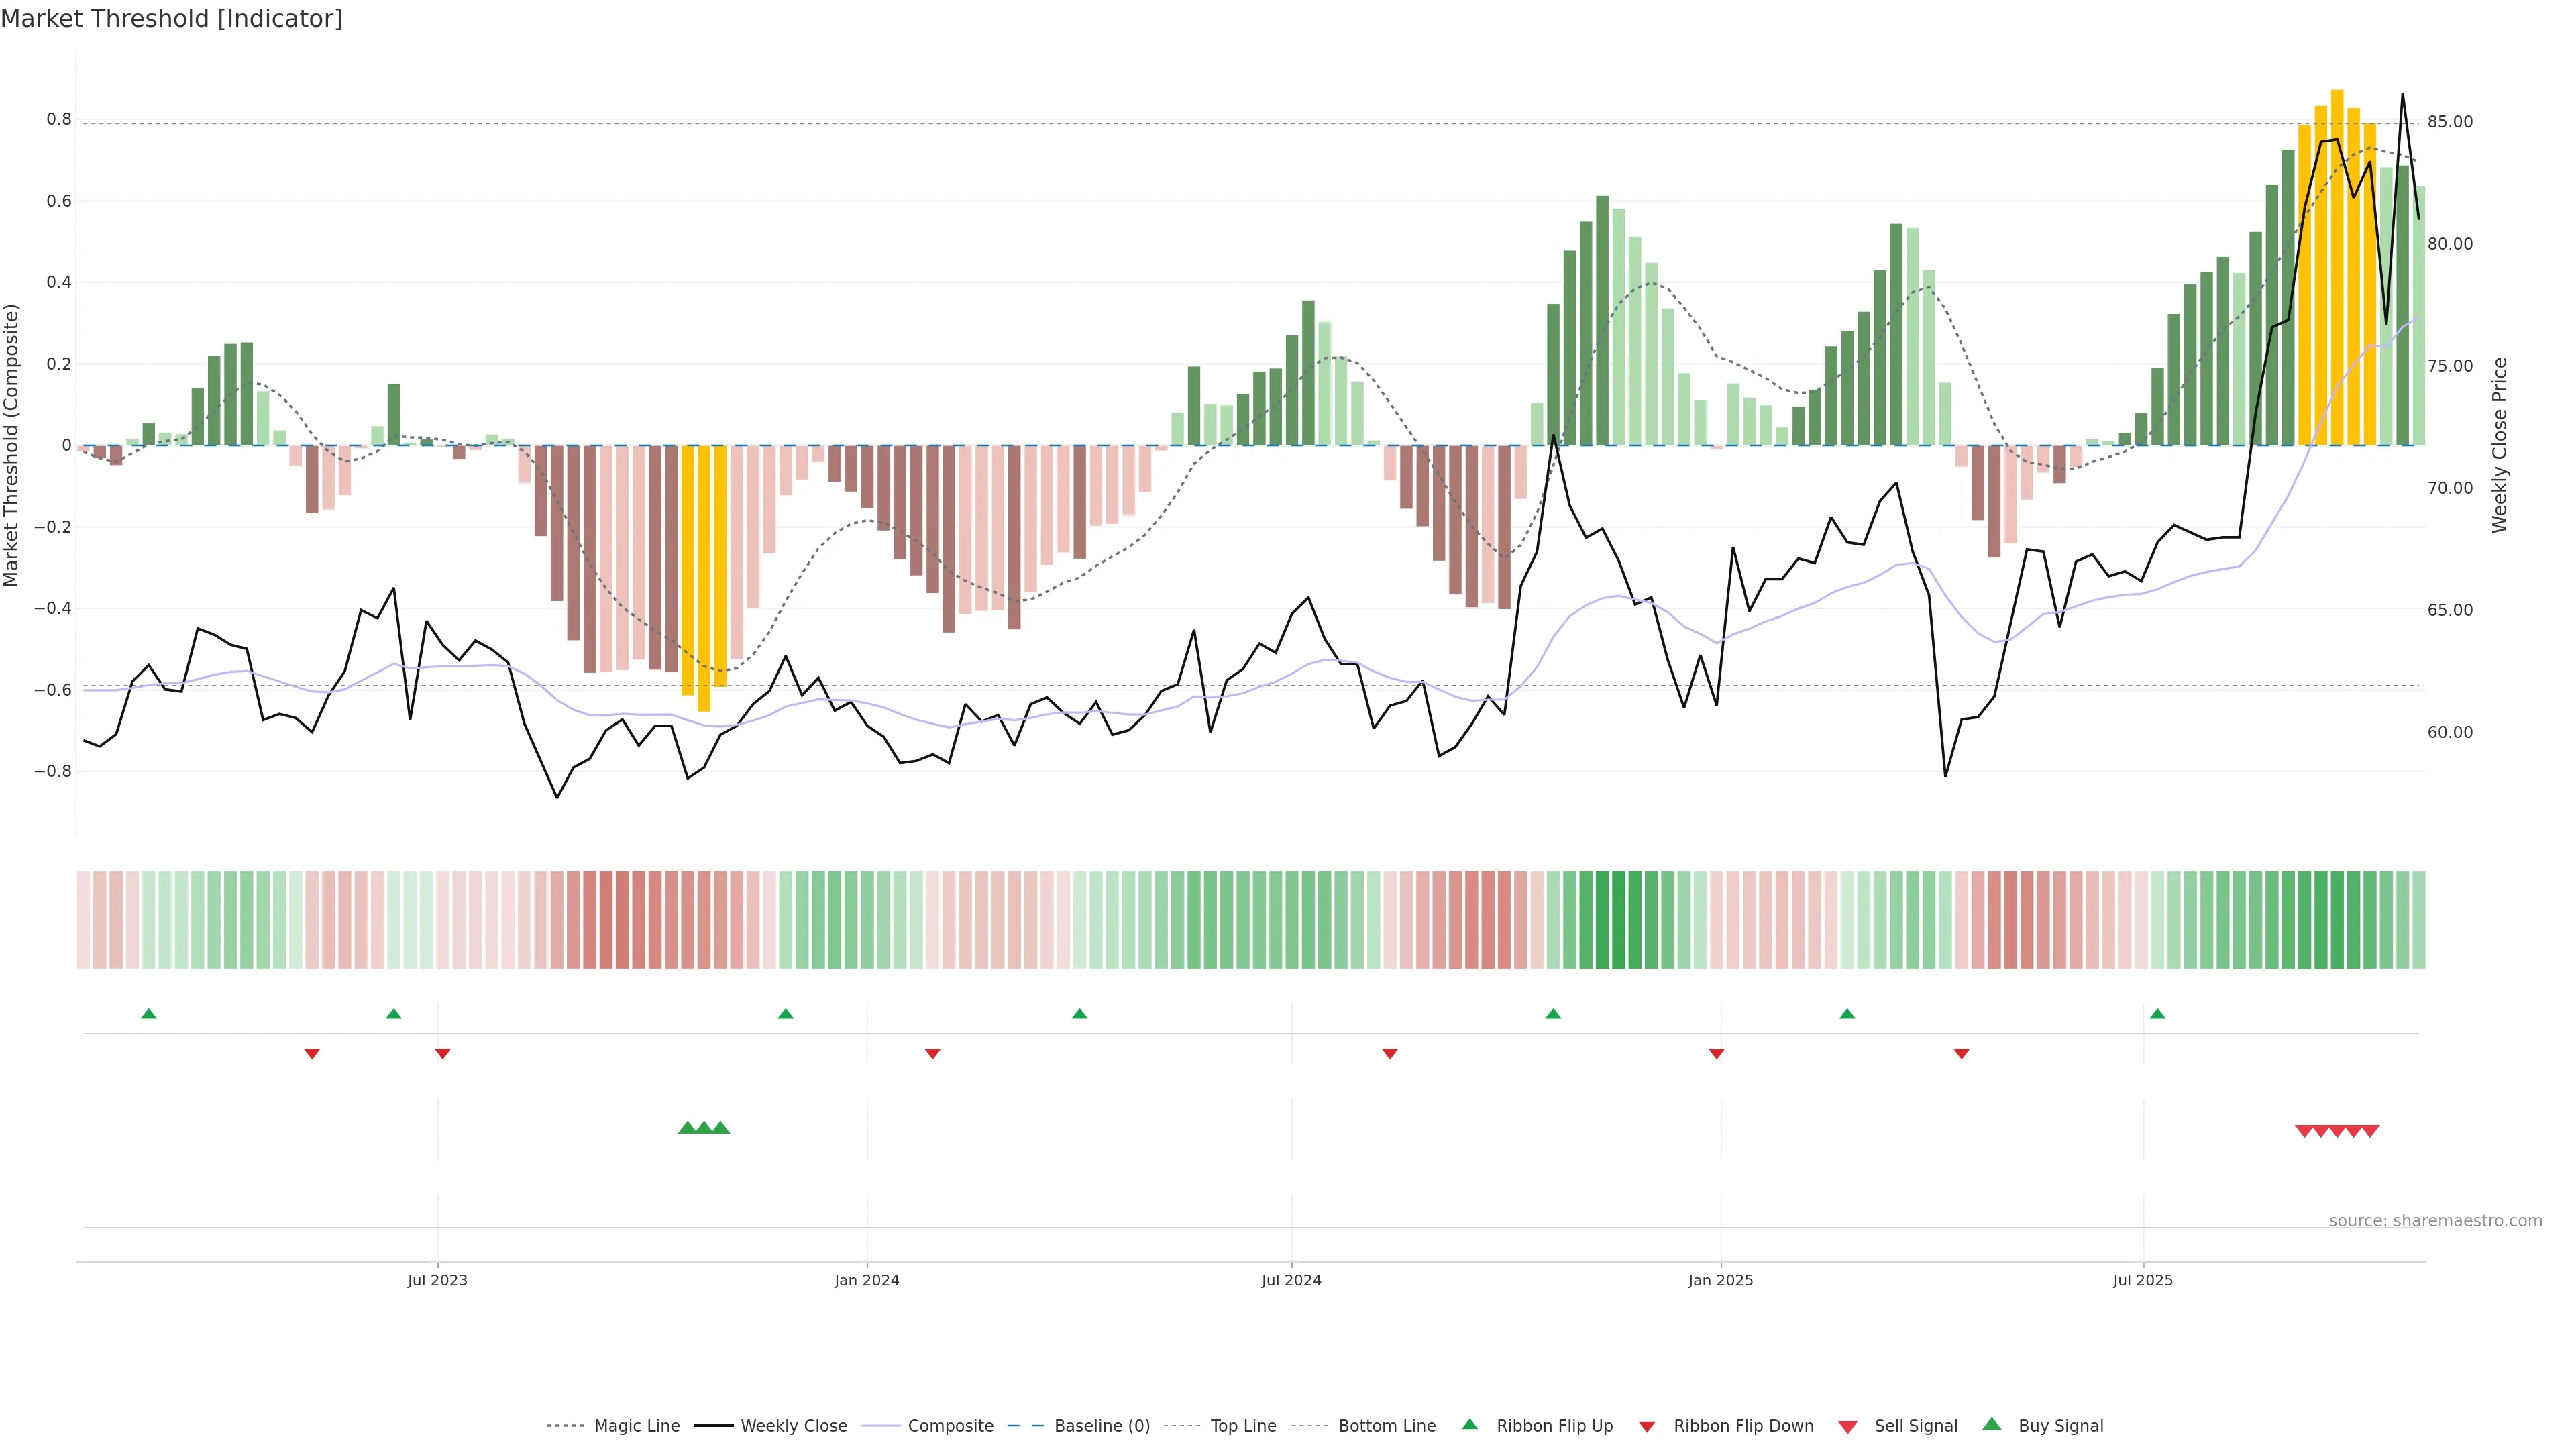This screenshot has width=2576, height=1449.
Task: Click the source: sharemaestro.com text
Action: coord(2435,1220)
